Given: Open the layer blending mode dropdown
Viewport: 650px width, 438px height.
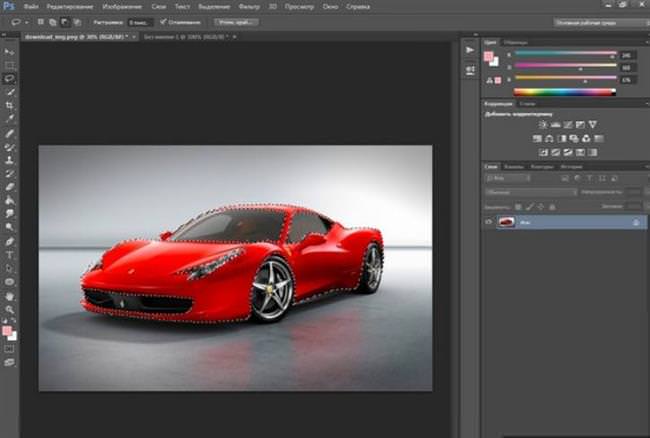Looking at the screenshot, I should (x=531, y=192).
